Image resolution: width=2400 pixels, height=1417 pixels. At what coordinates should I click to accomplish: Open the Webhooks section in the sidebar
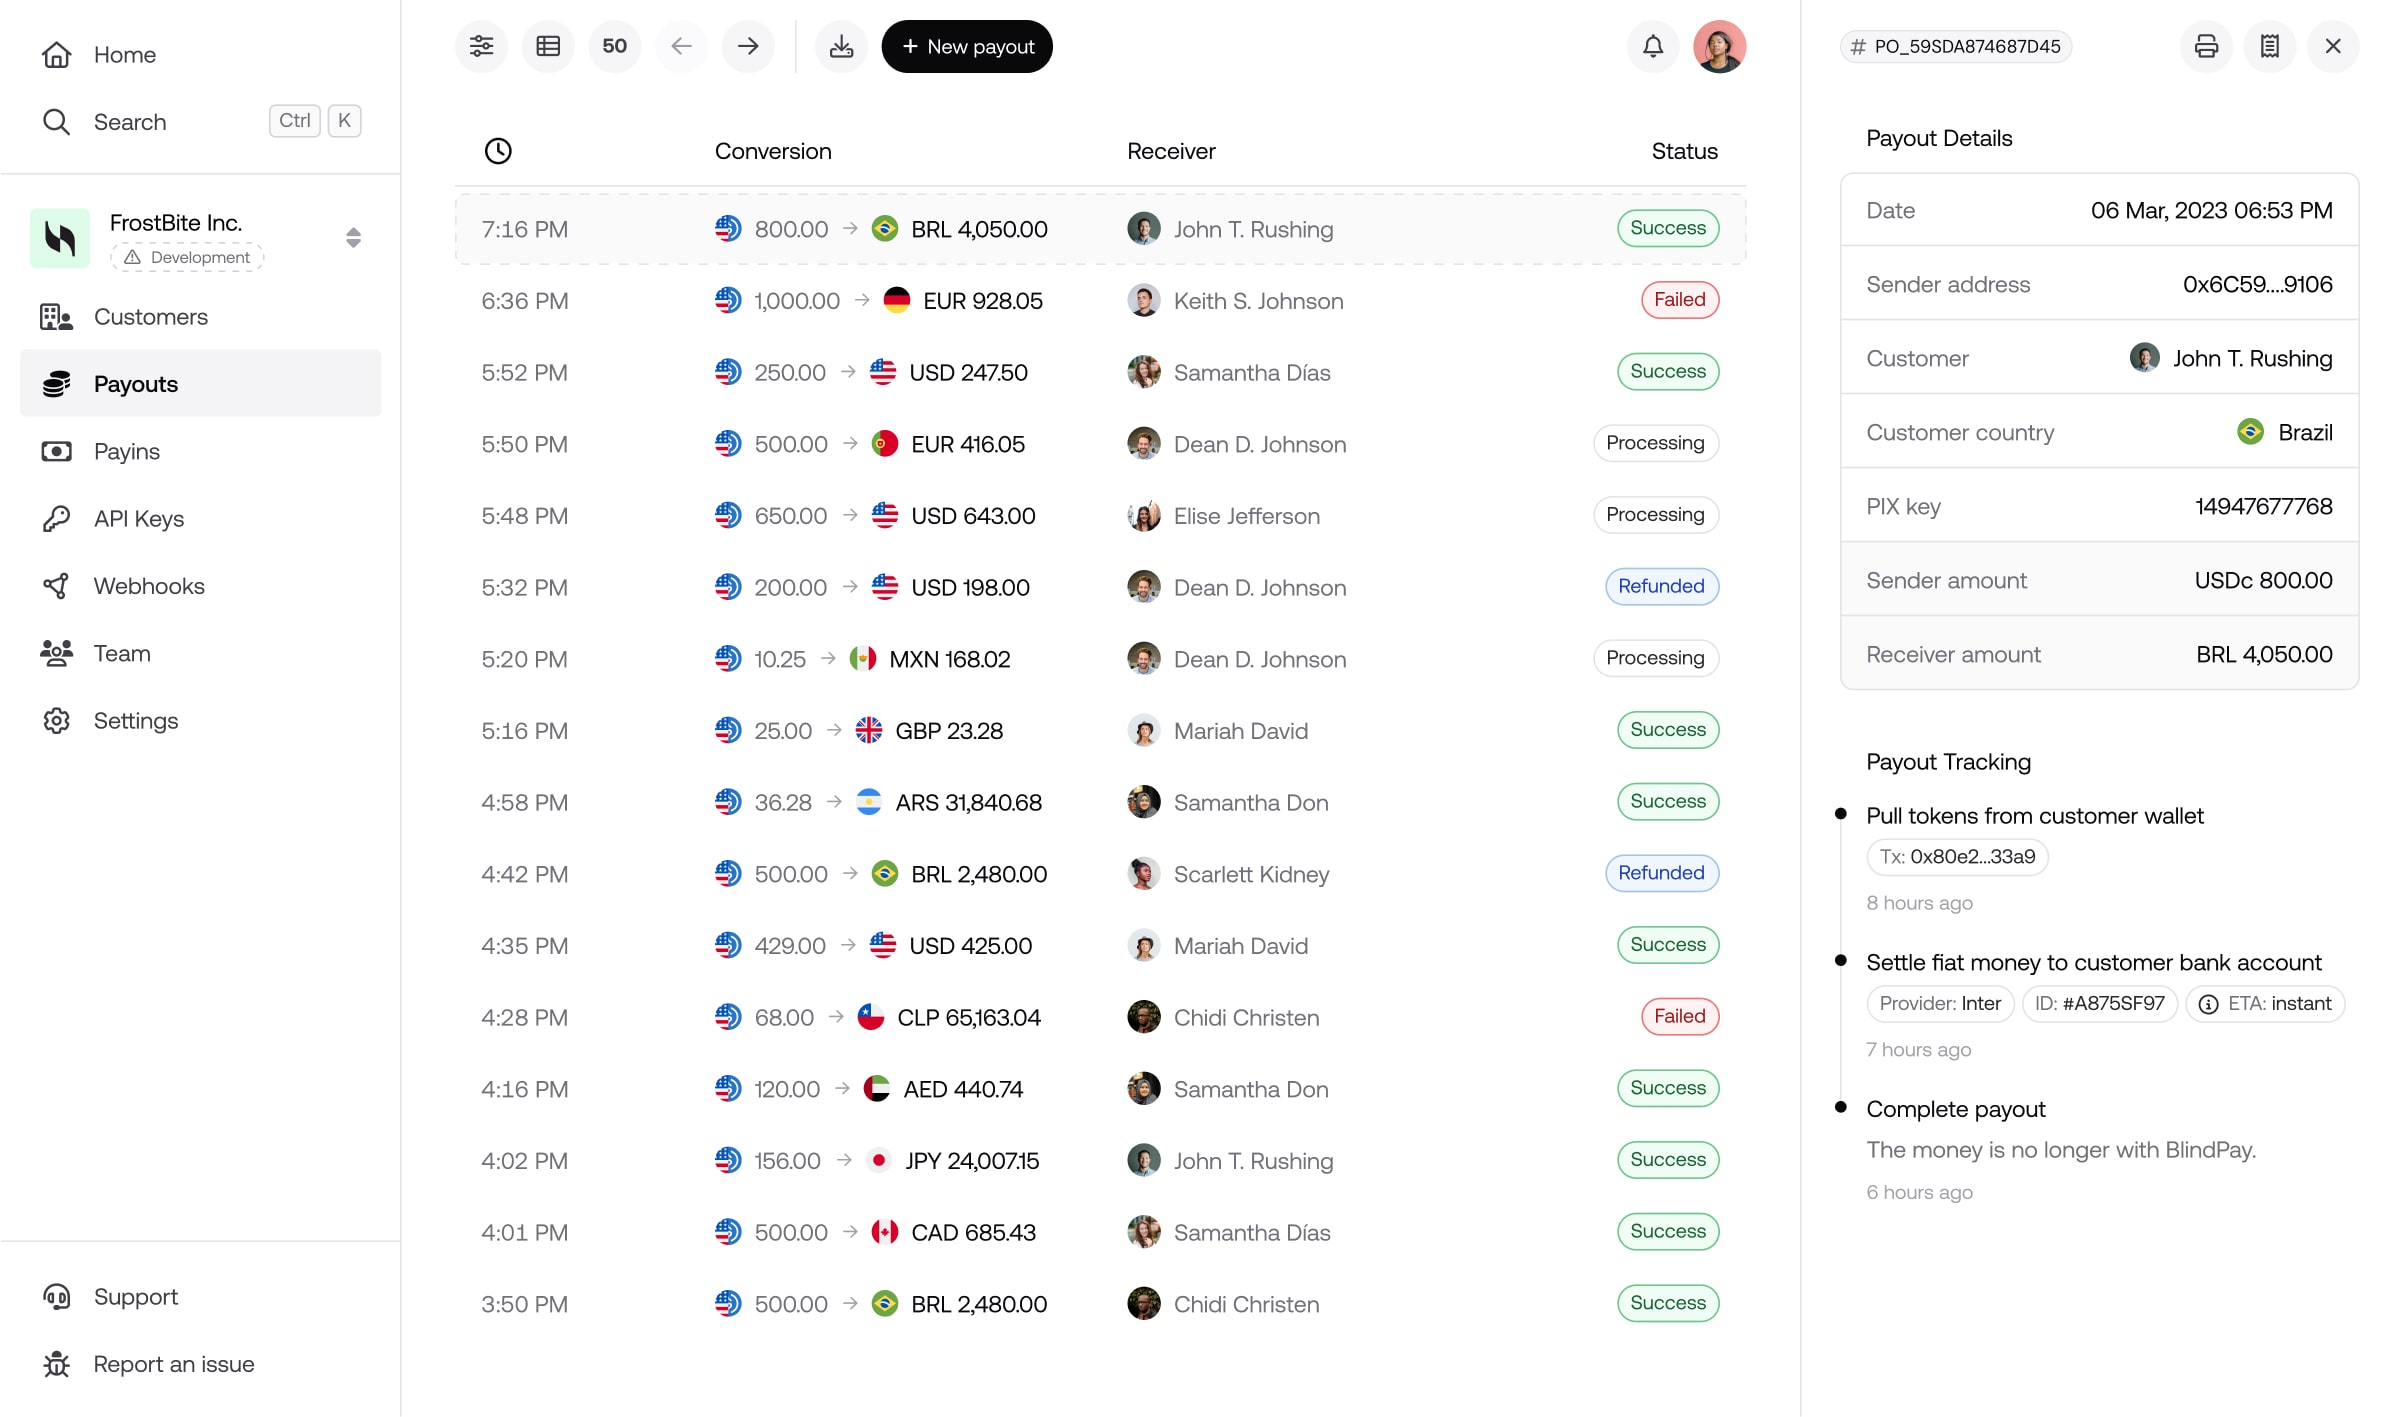[148, 586]
